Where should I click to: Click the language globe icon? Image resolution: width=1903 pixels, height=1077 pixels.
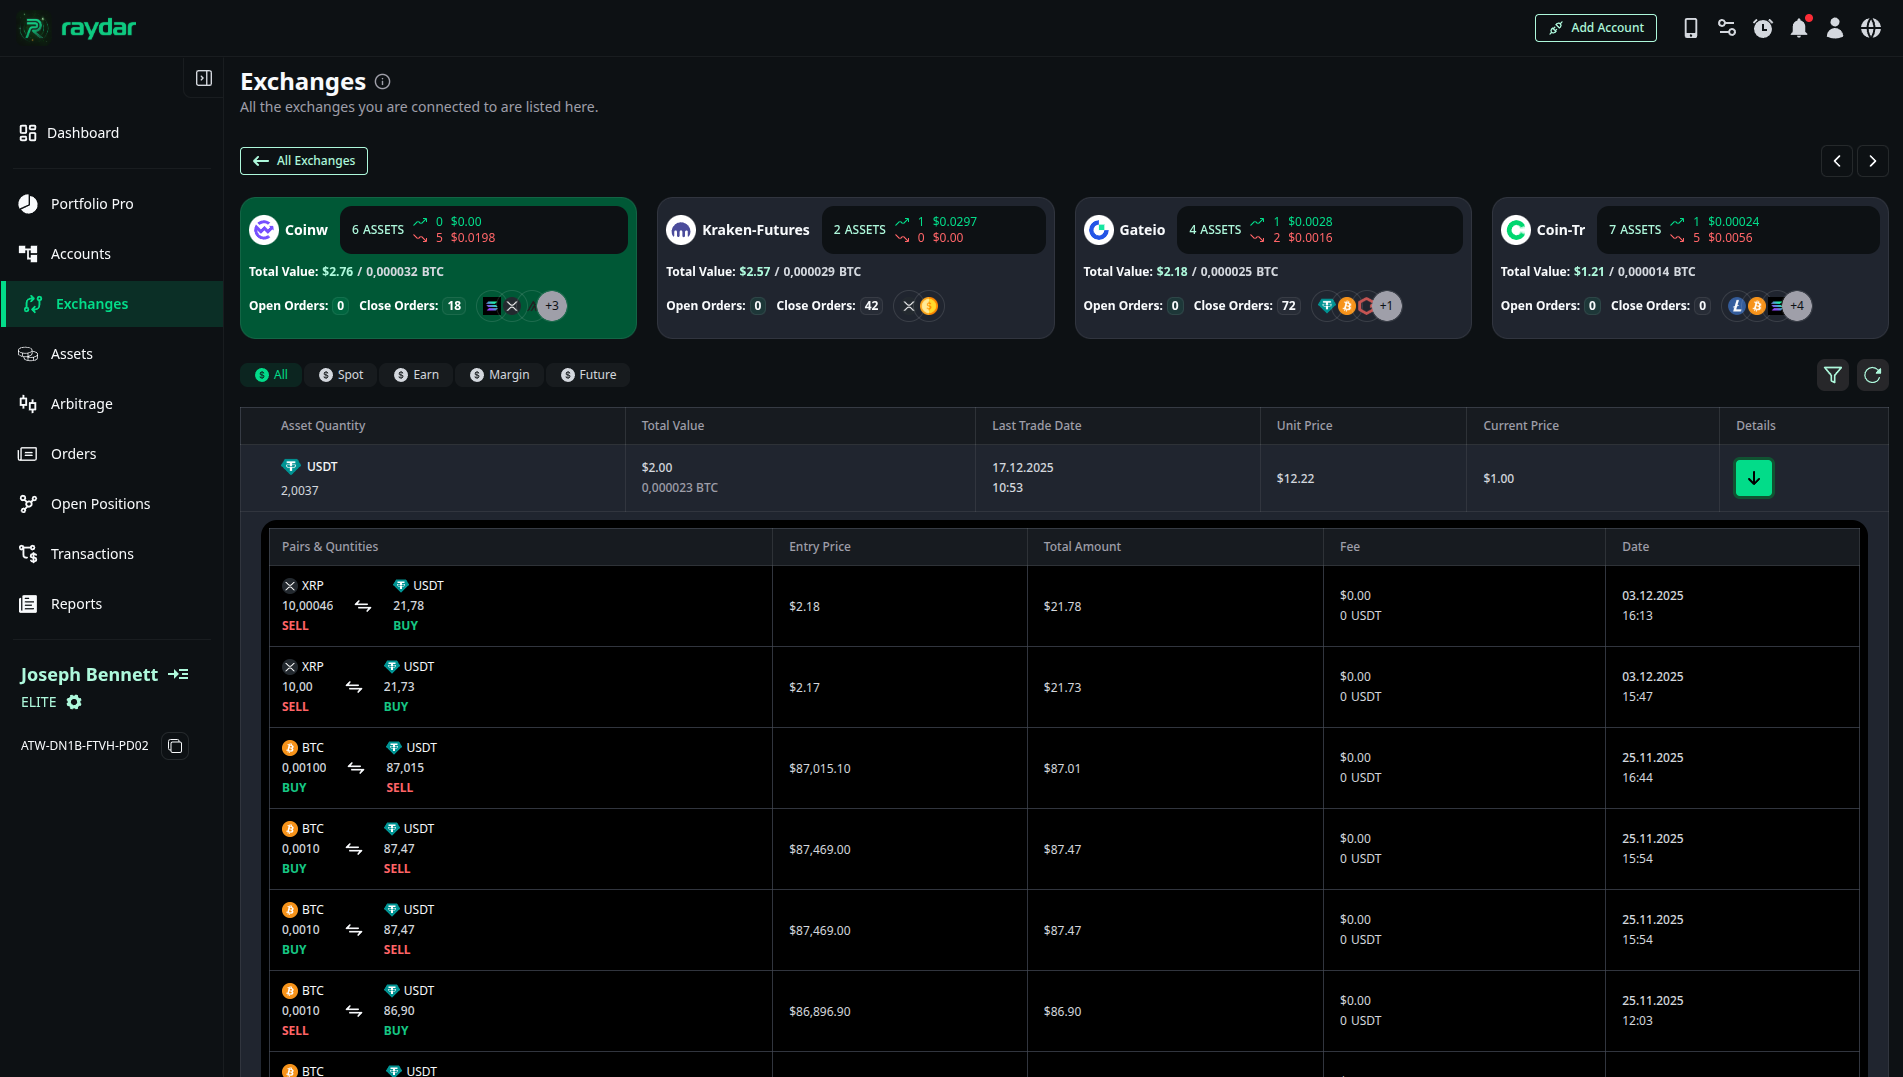coord(1871,28)
